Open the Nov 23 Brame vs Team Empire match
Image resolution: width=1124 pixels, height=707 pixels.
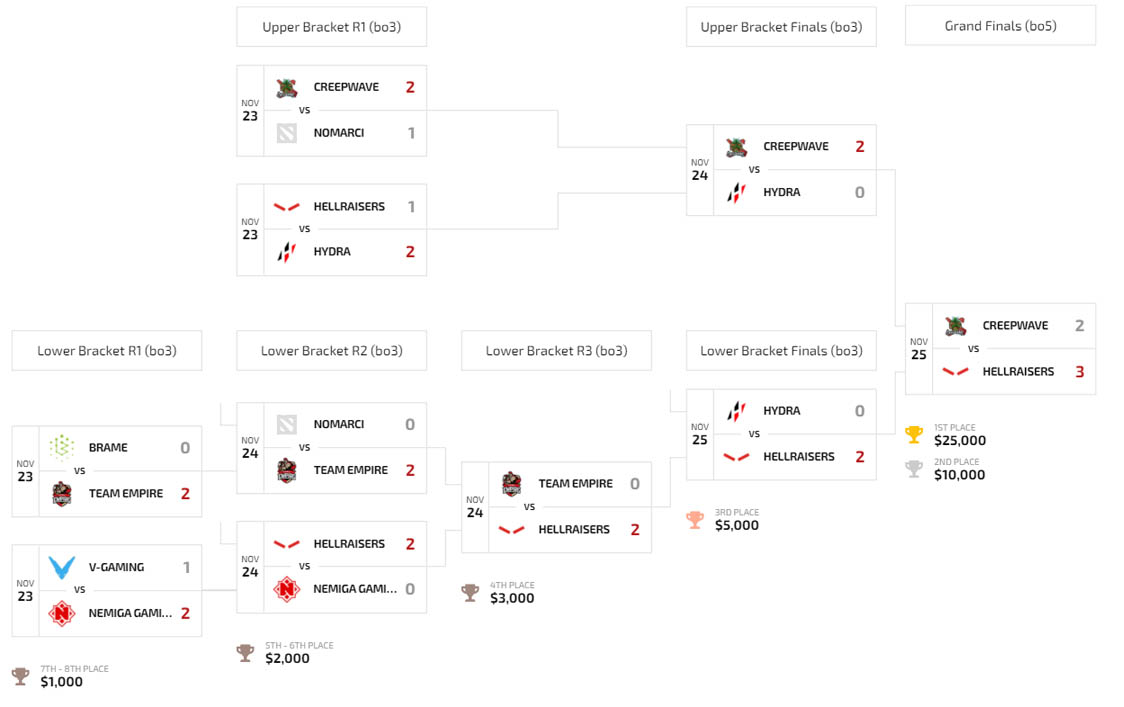tap(107, 471)
